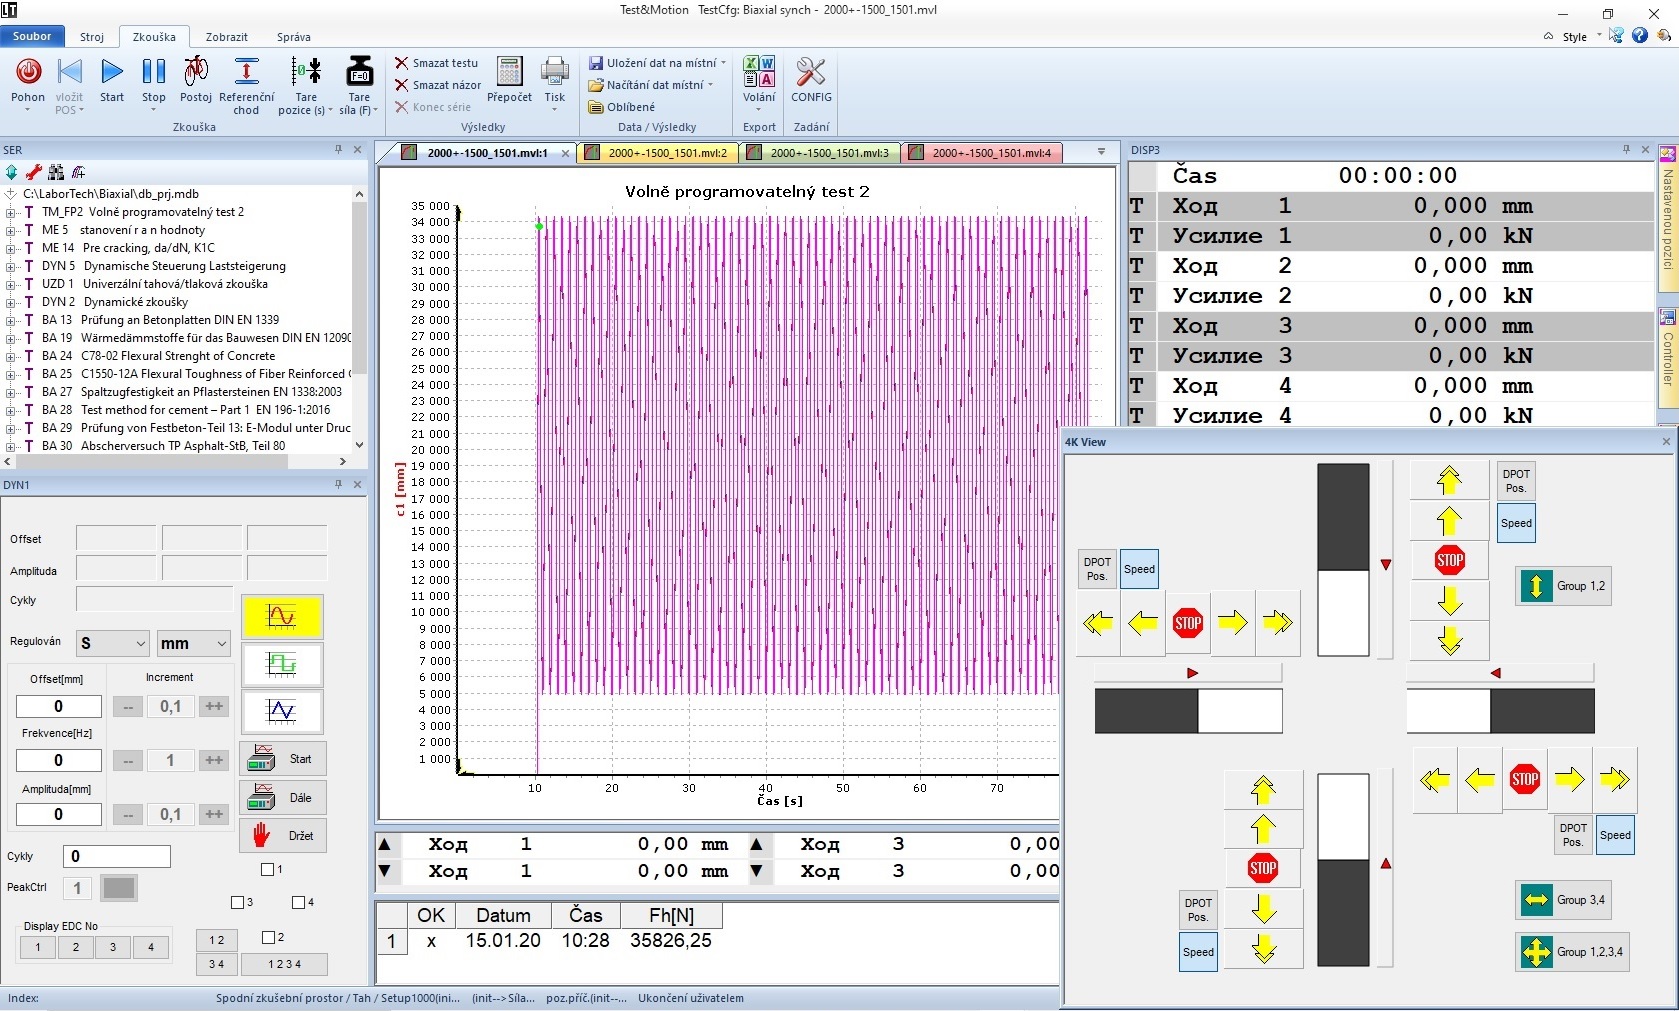Click the help question mark icon
Viewport: 1679px width, 1011px height.
point(1640,36)
